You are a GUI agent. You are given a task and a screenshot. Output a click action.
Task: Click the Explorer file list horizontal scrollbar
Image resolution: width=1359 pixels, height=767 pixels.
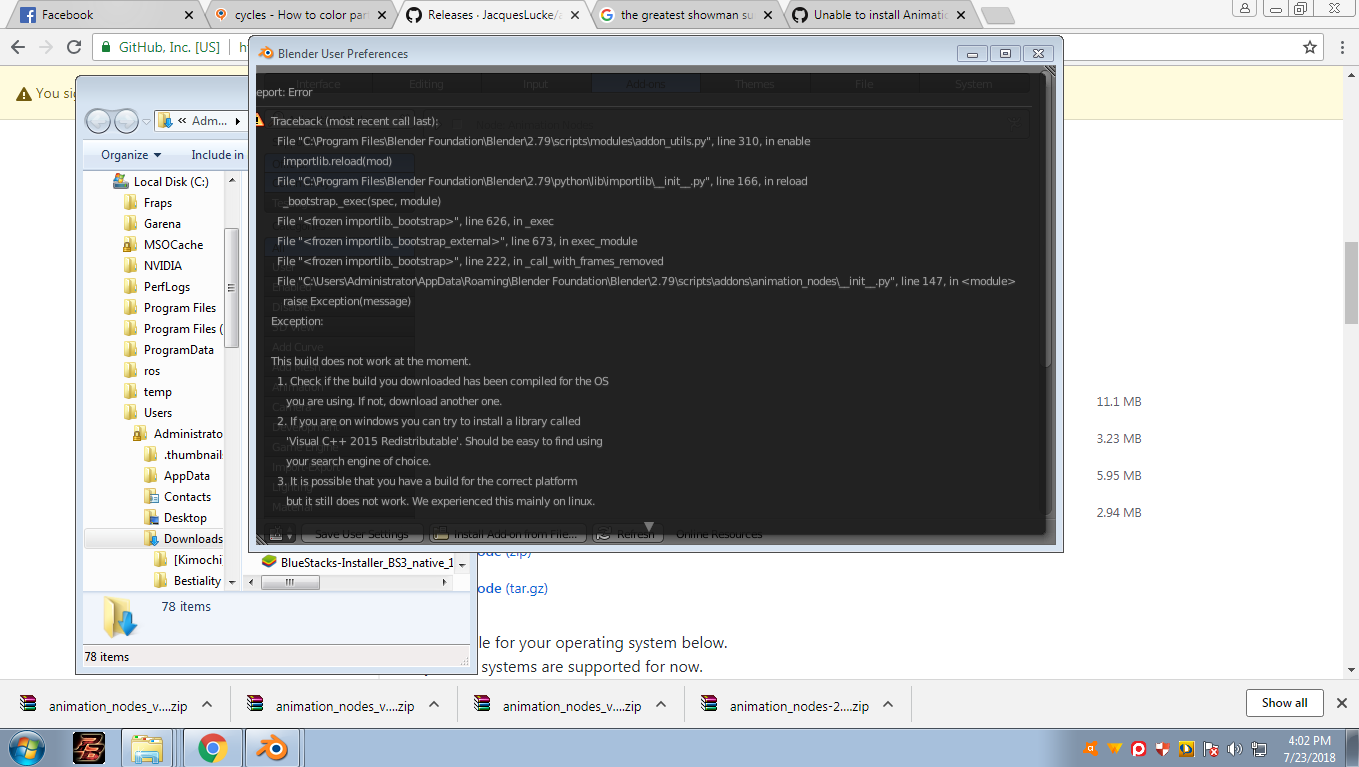[x=289, y=583]
